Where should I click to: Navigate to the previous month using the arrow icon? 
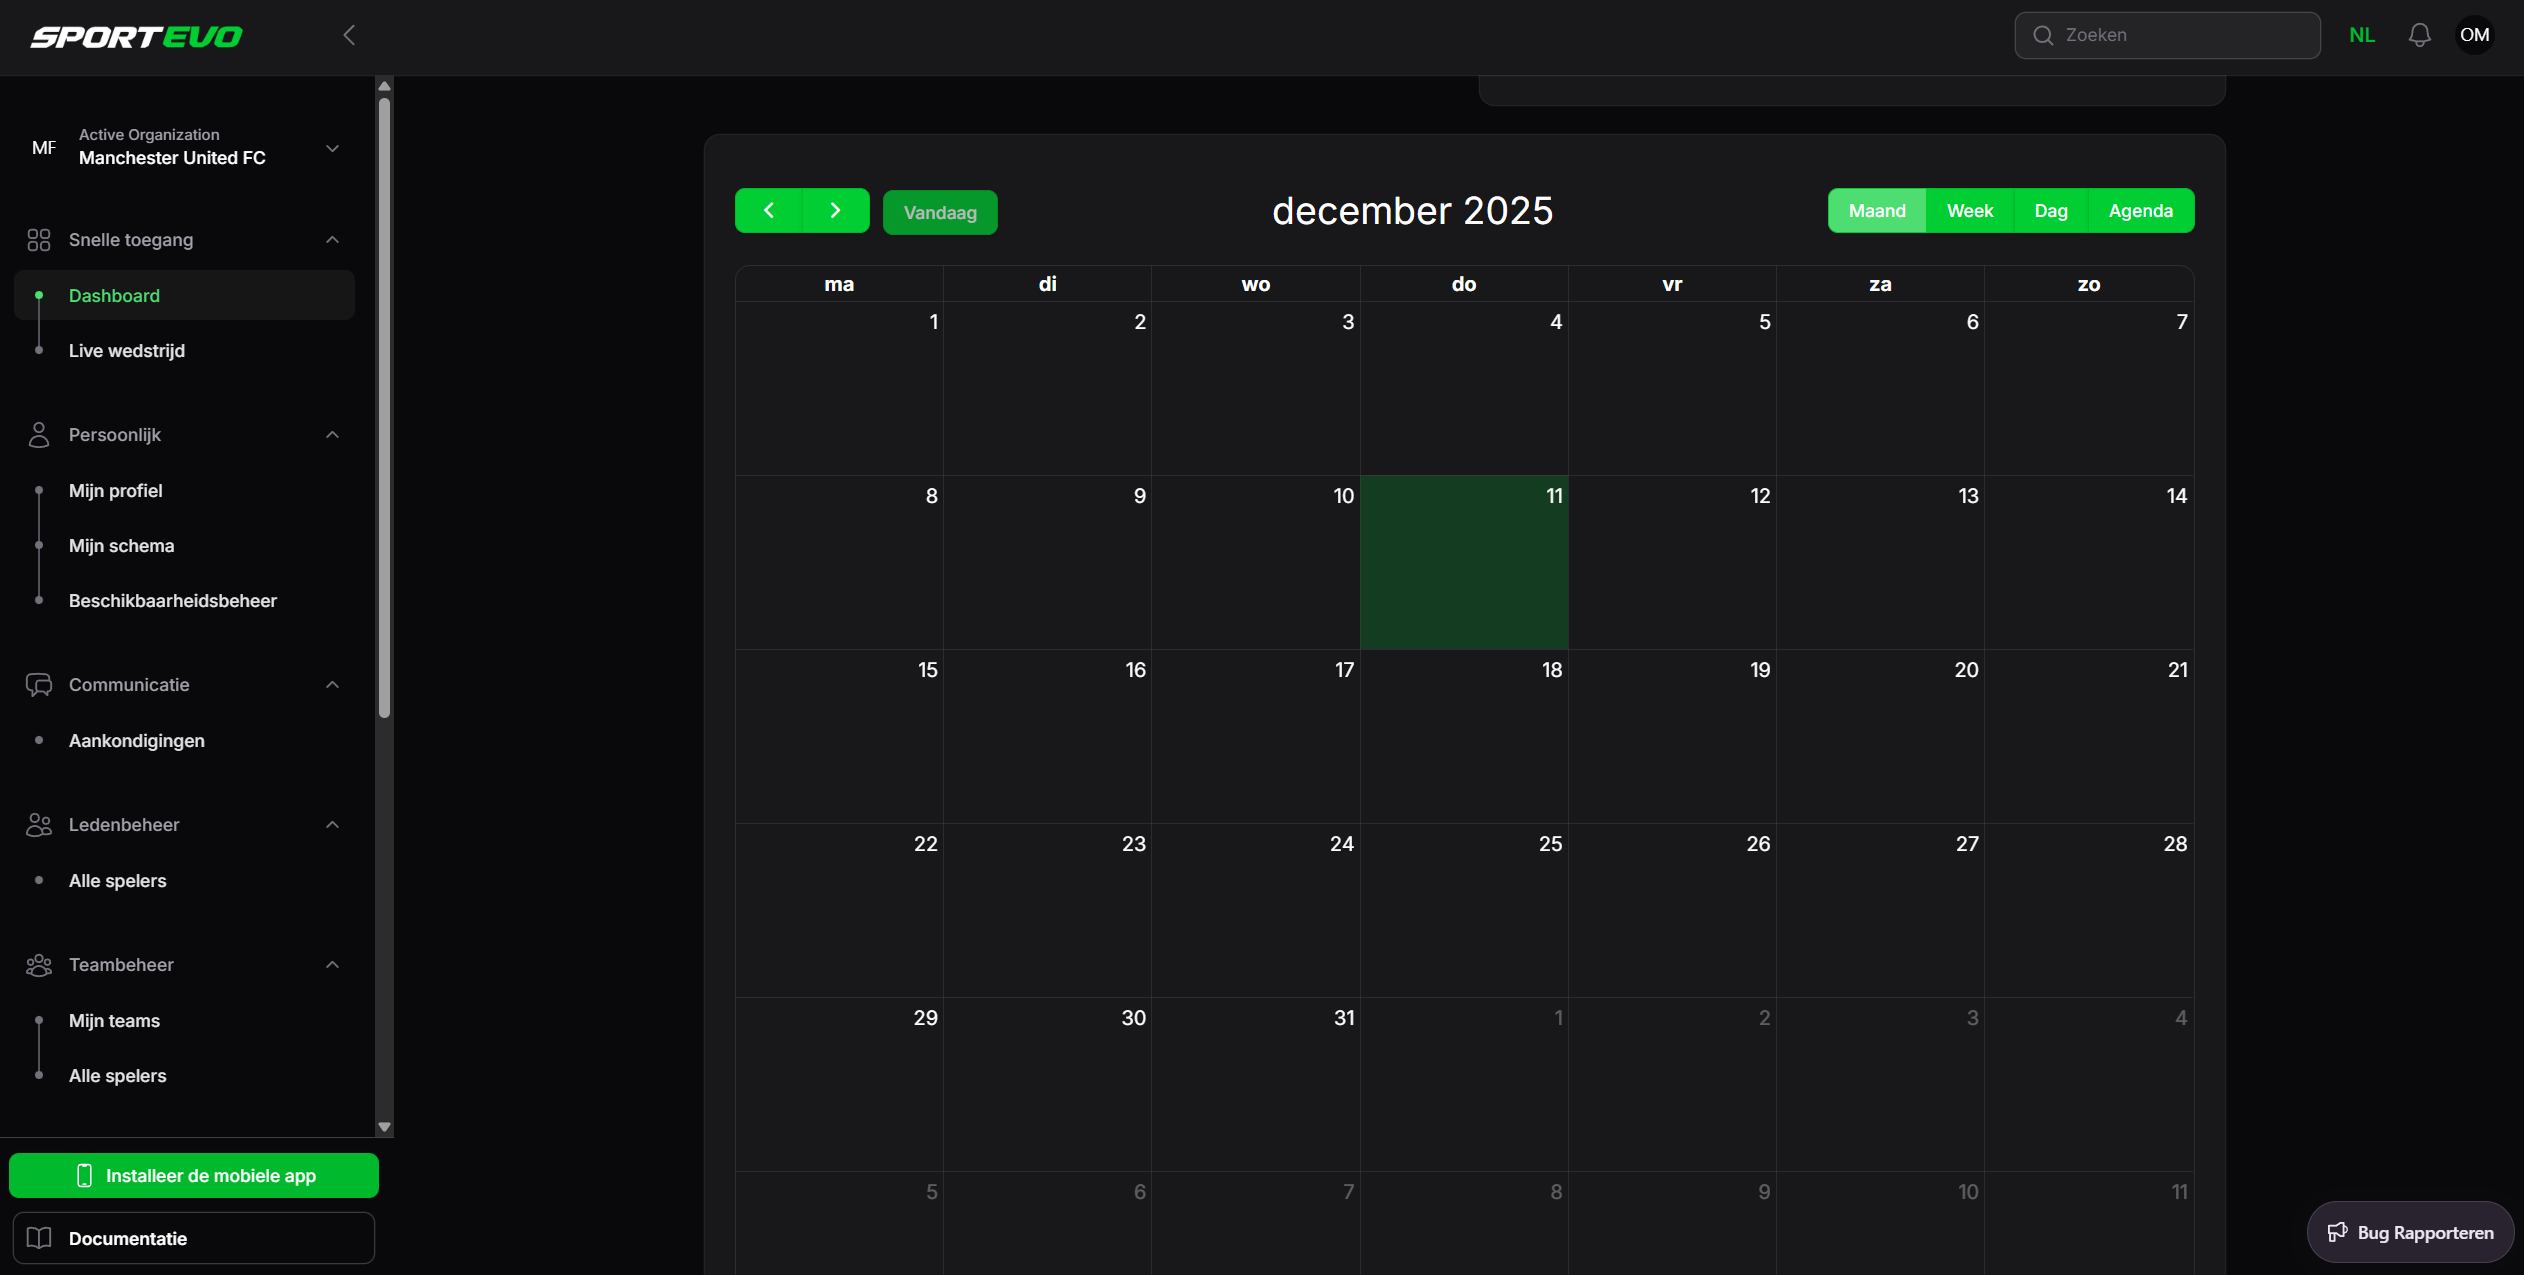click(769, 210)
